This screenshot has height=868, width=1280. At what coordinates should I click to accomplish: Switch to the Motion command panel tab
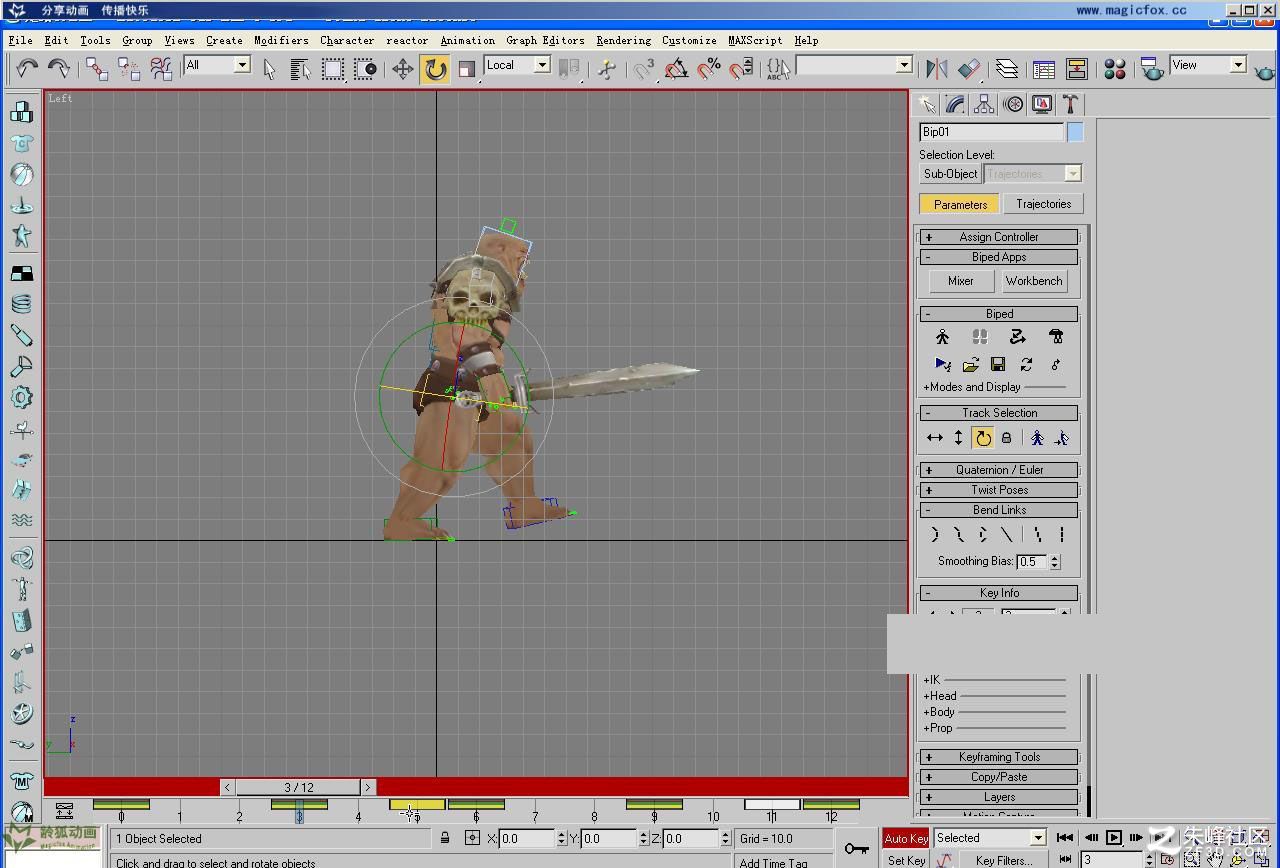coord(1013,104)
